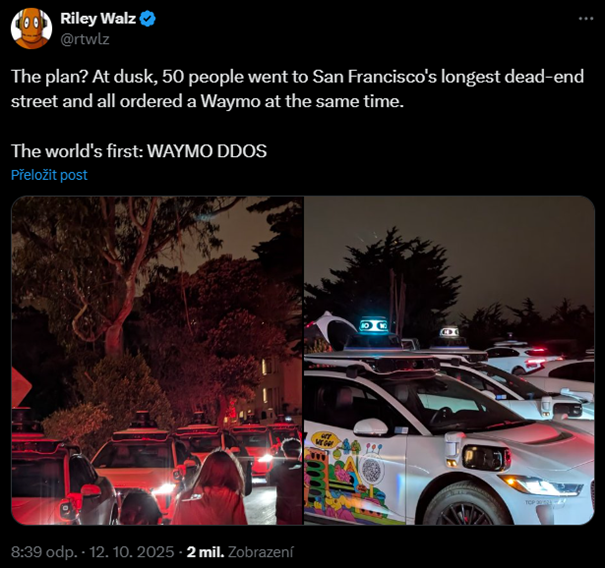Open the three-dot more options menu
This screenshot has width=605, height=568.
click(586, 18)
